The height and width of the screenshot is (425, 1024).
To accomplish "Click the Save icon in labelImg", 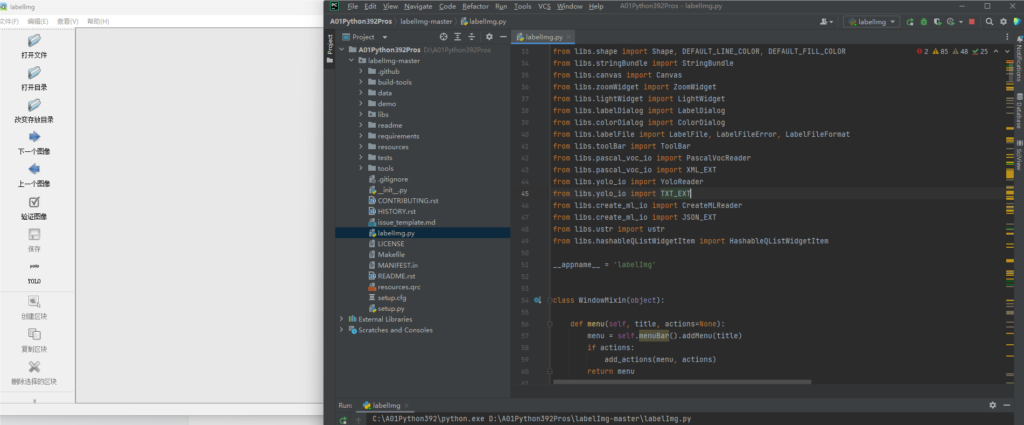I will (x=34, y=234).
